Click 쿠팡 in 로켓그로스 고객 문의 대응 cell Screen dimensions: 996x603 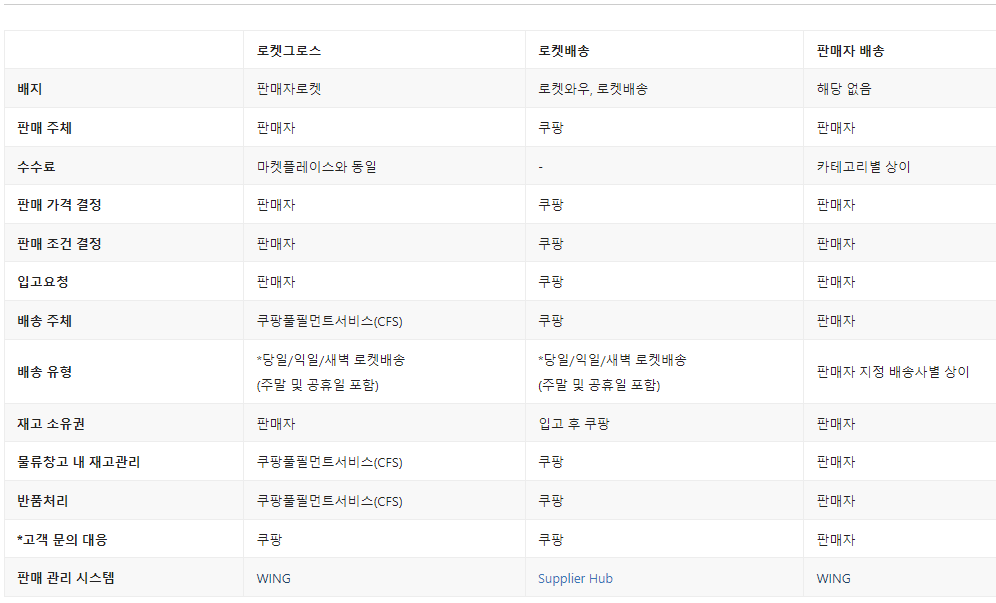tap(269, 539)
